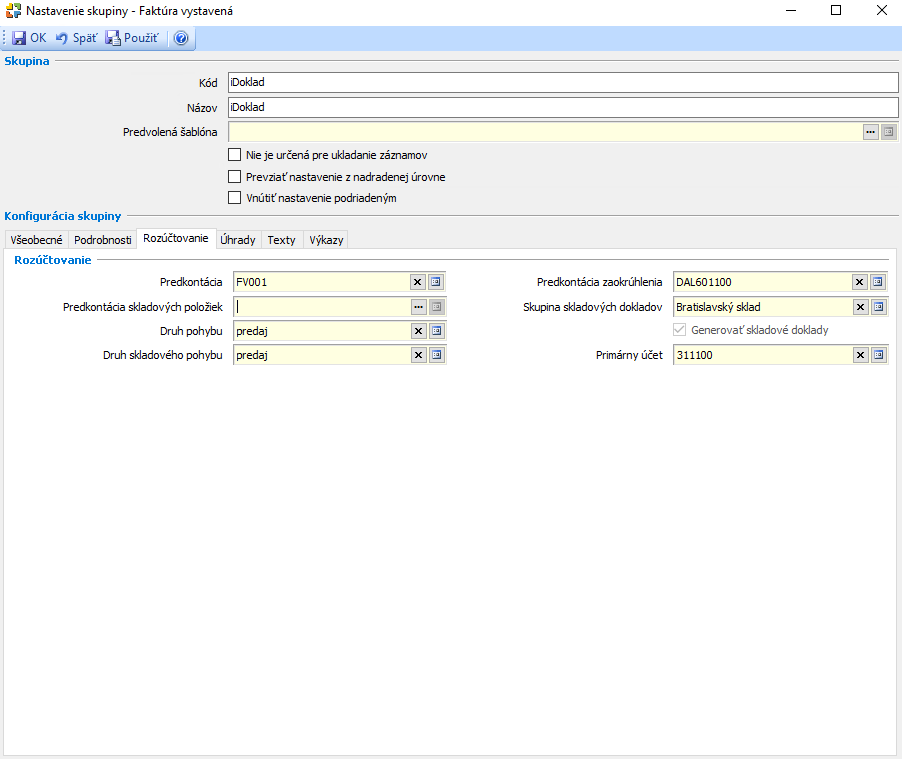Viewport: 902px width, 759px height.
Task: Open lookup list for Druh pohybu
Action: click(x=436, y=331)
